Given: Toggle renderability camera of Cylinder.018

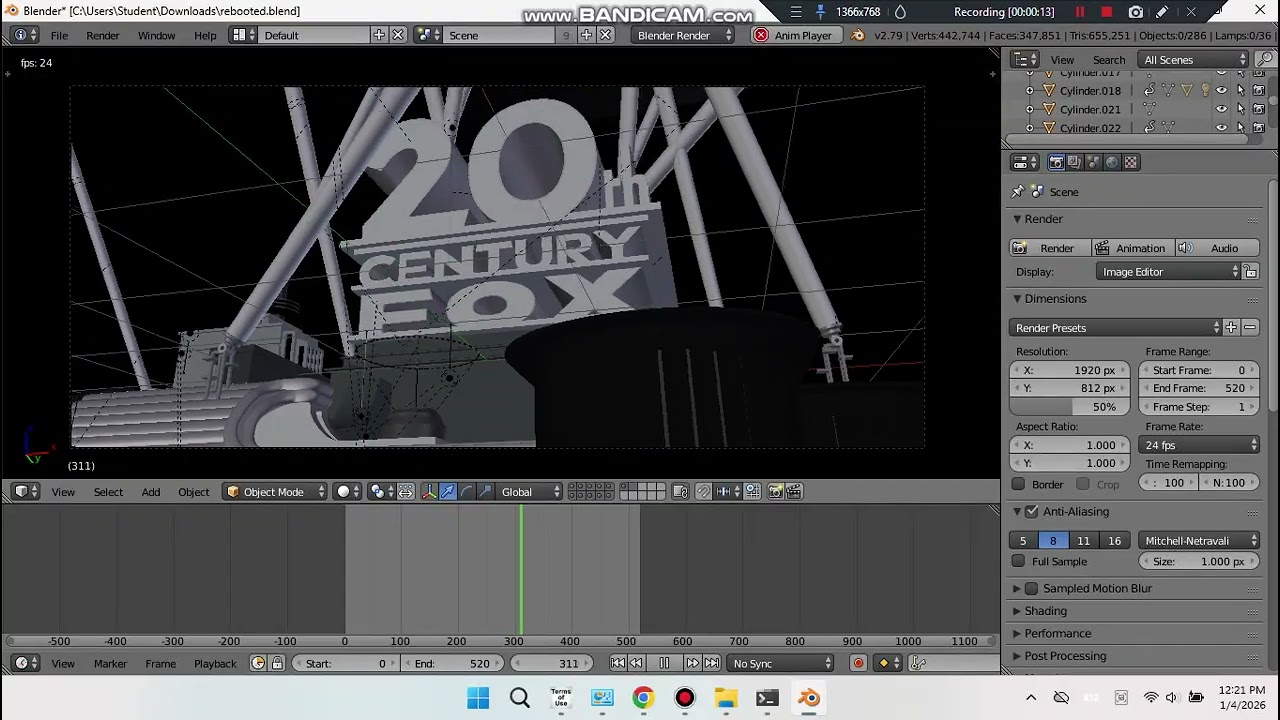Looking at the screenshot, I should tap(1259, 91).
